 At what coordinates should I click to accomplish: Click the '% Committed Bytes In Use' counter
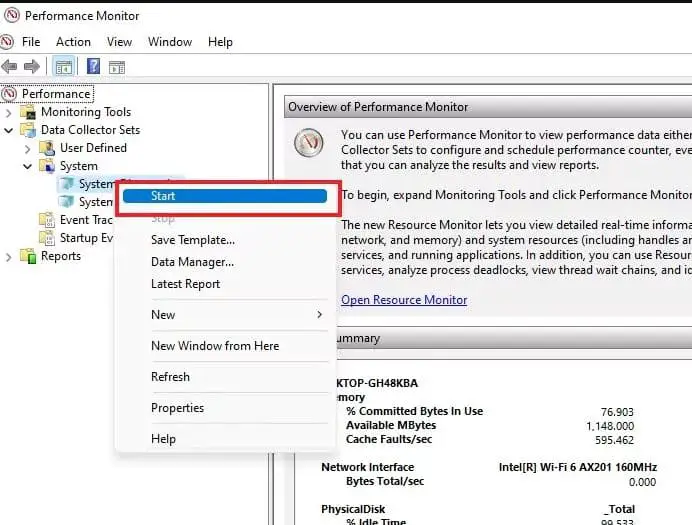(414, 411)
